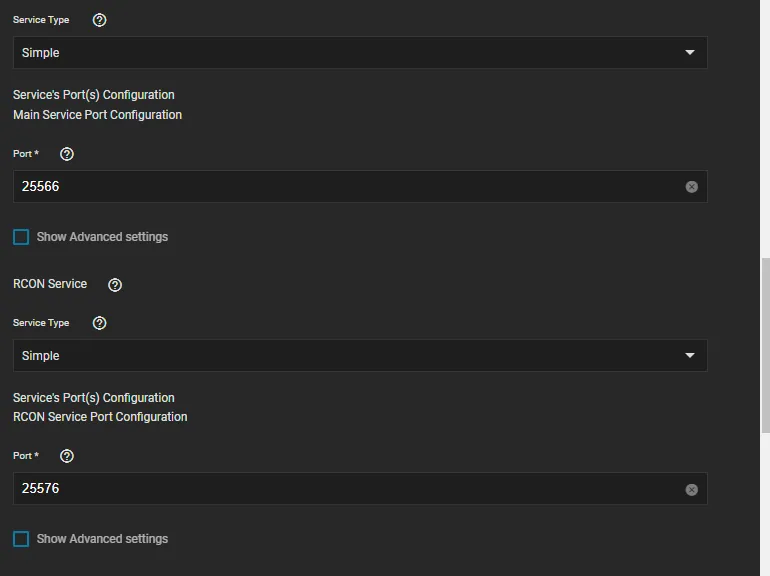Click the help icon beside the top Service Type label
The height and width of the screenshot is (576, 770).
coord(99,20)
